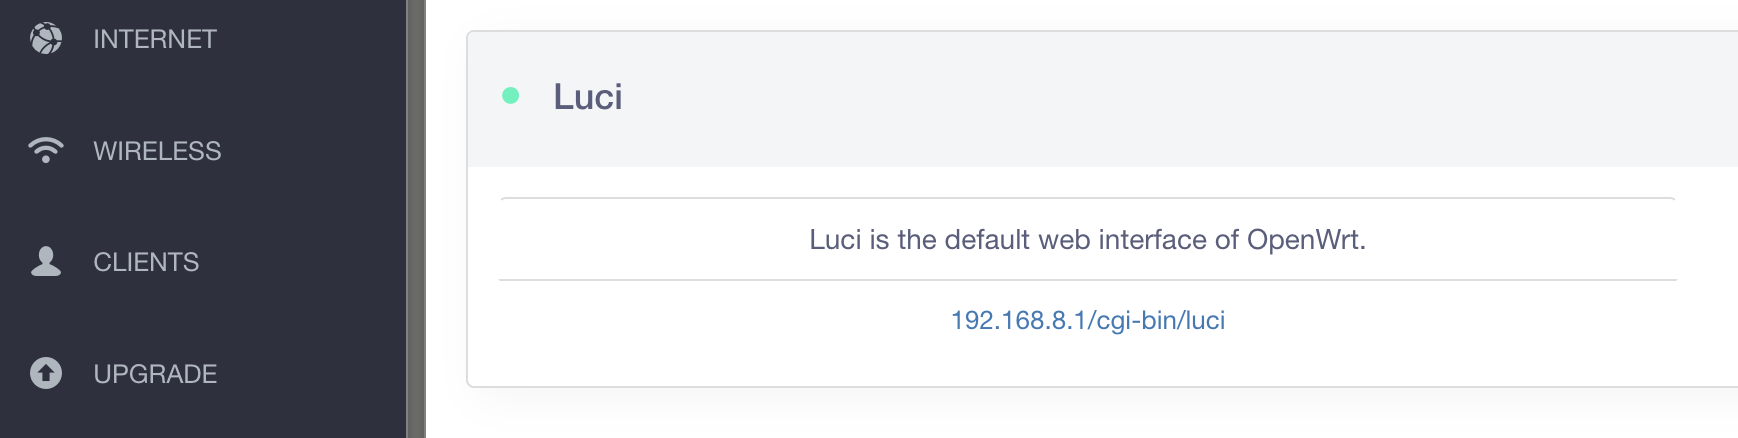The width and height of the screenshot is (1738, 438).
Task: Click the Clients person icon
Action: tap(46, 261)
